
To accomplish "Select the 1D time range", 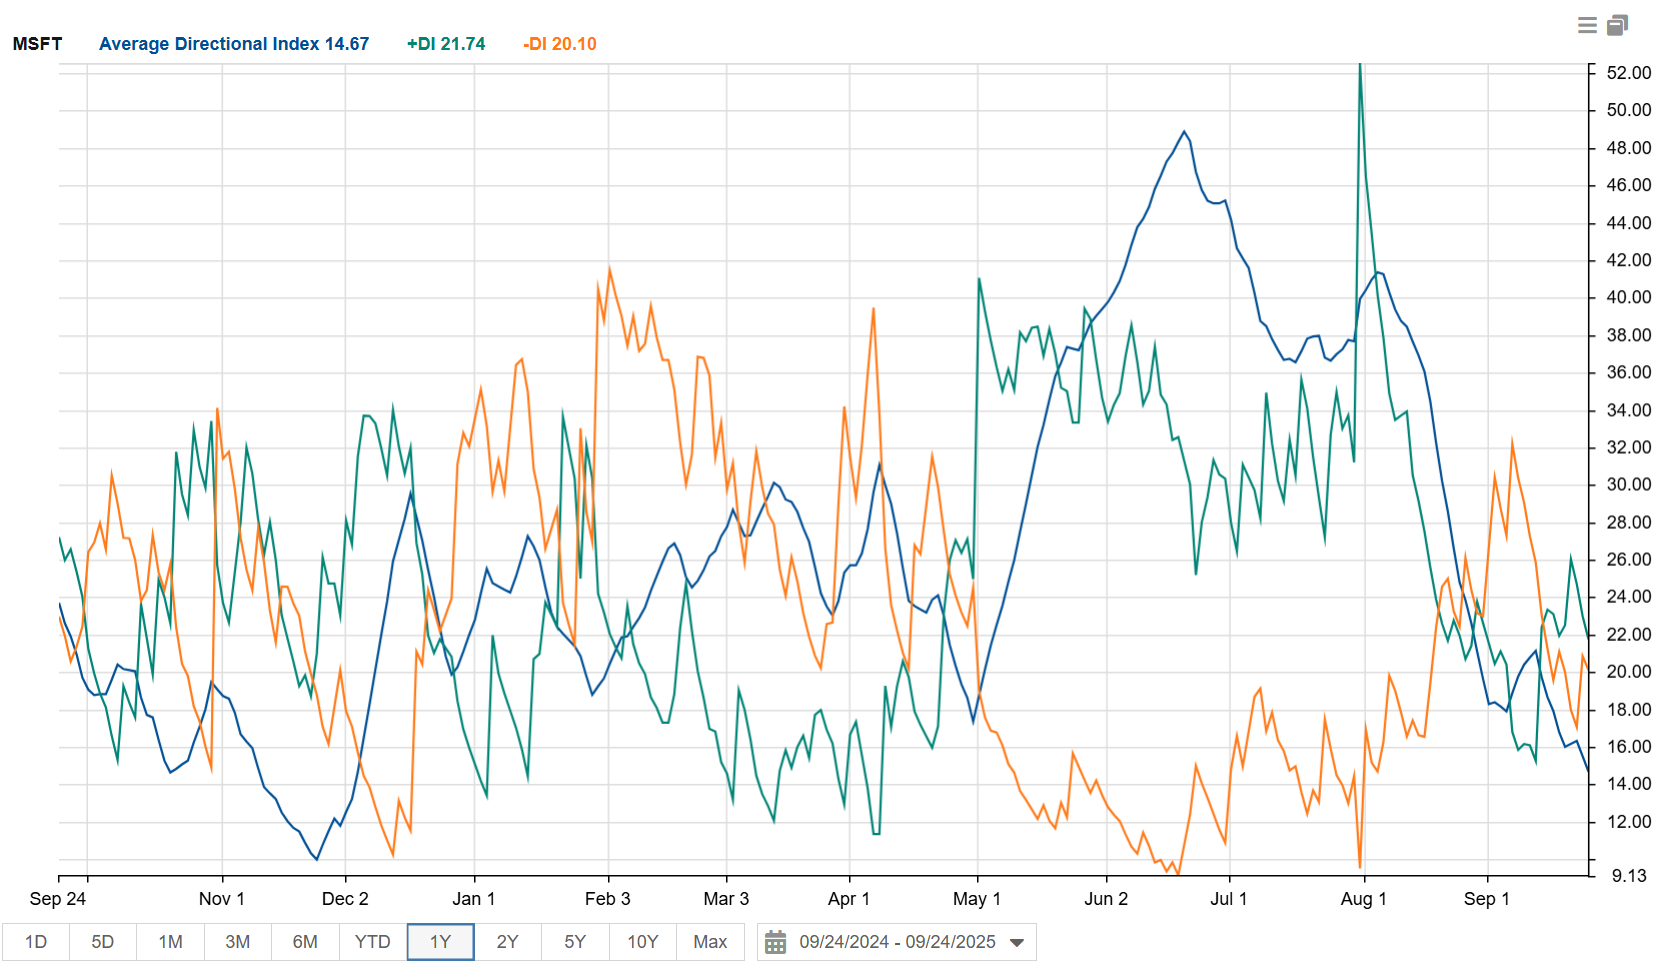I will (36, 942).
